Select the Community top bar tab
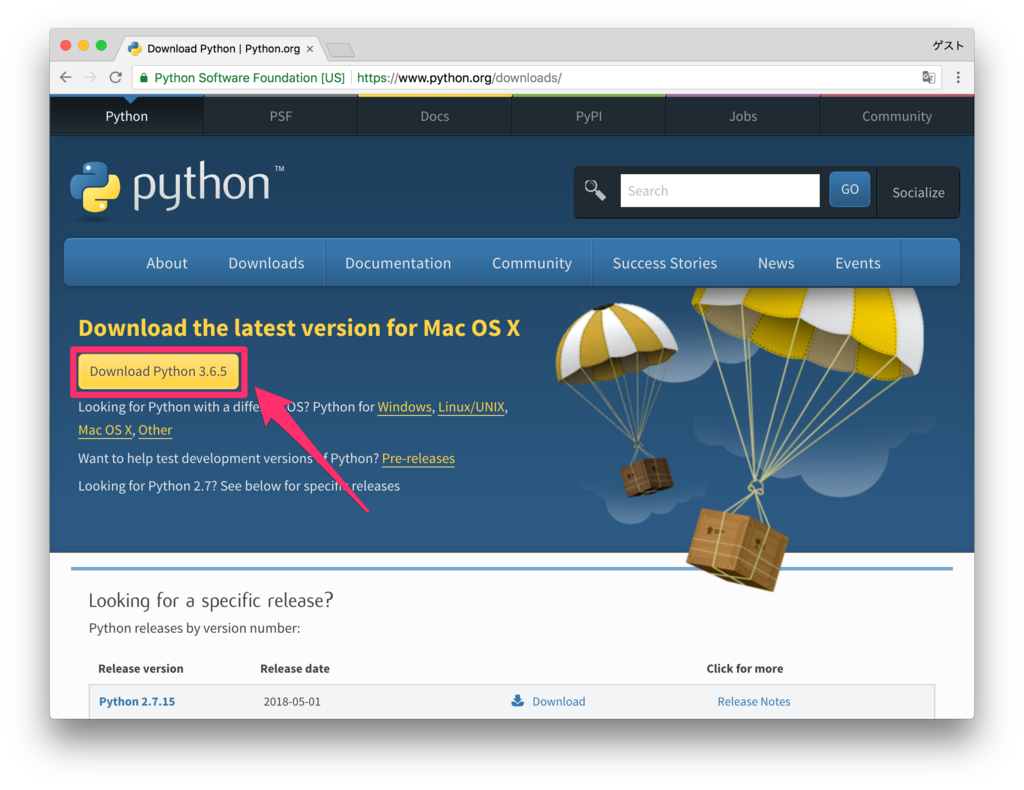This screenshot has height=790, width=1024. (897, 116)
